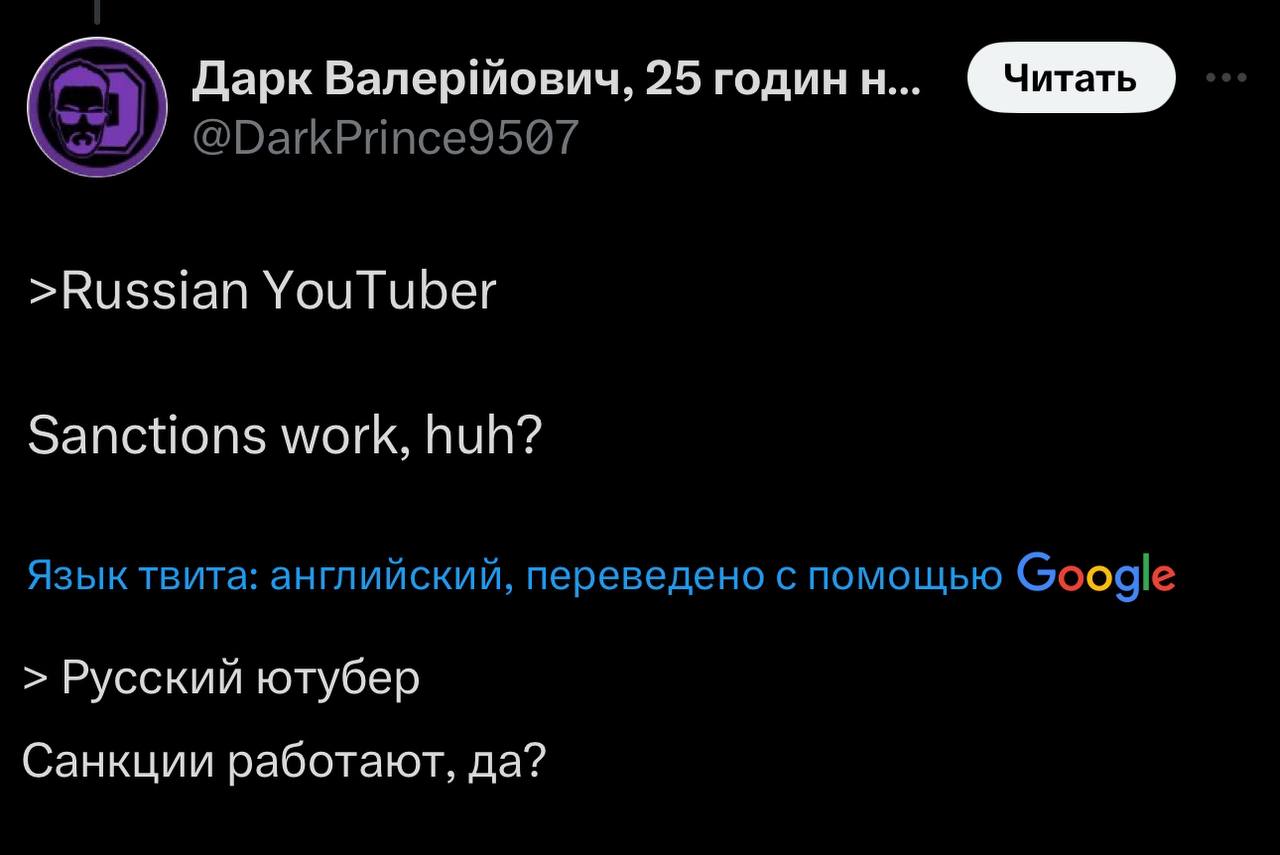The height and width of the screenshot is (855, 1280).
Task: Click the translated "работают, да?" text
Action: 388,763
